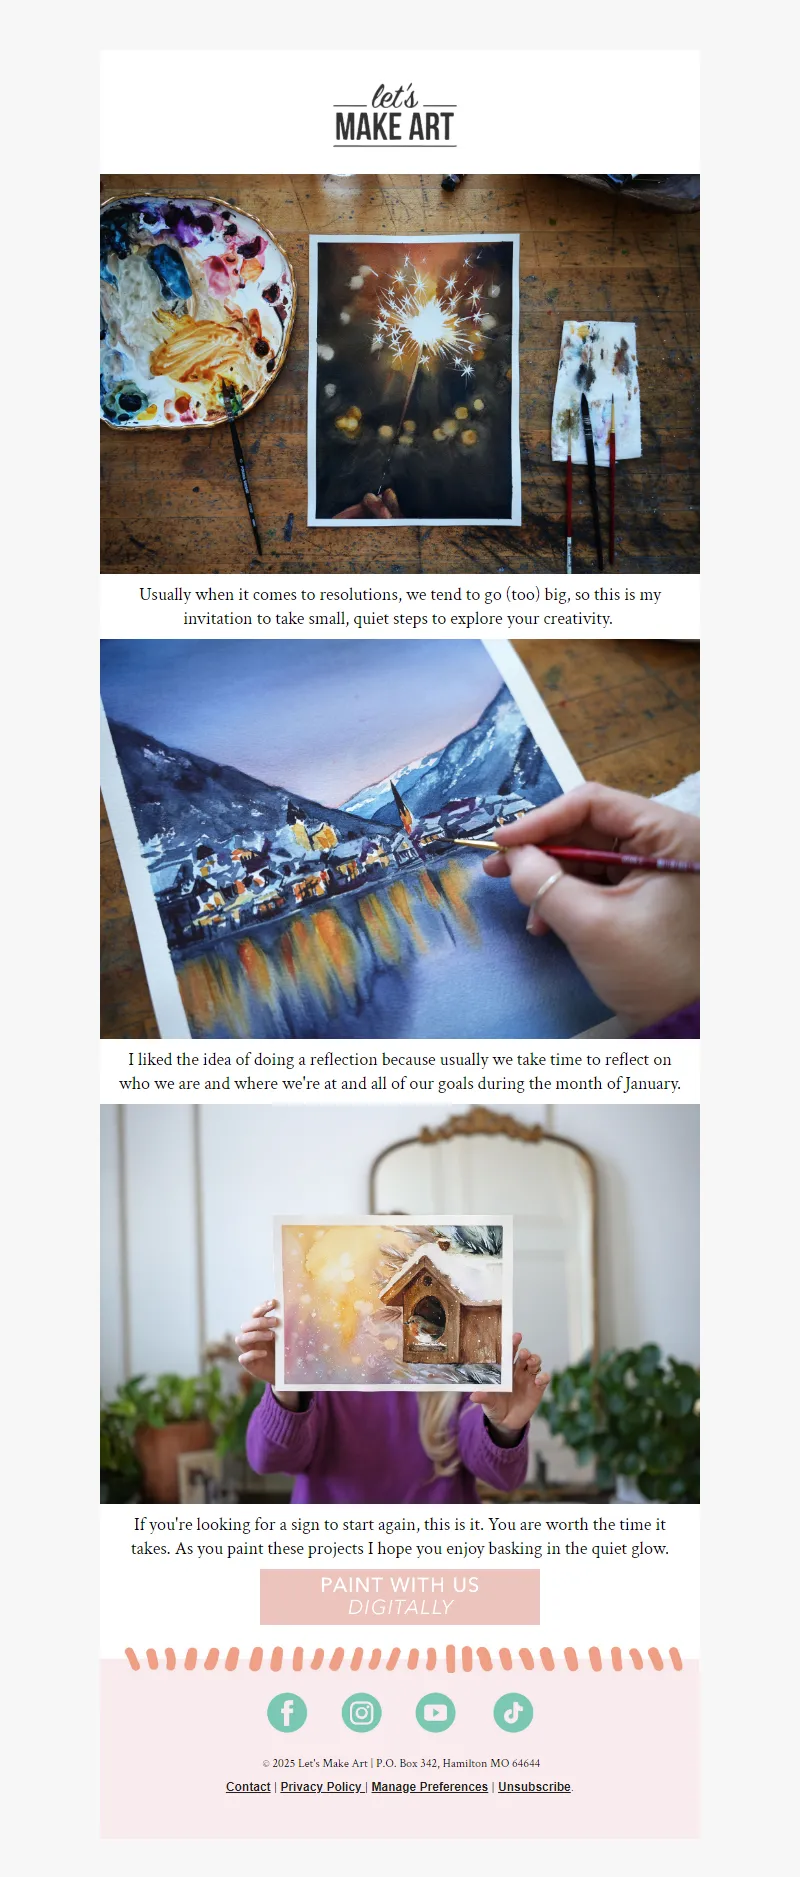Tap the TikTok icon in footer
The width and height of the screenshot is (800, 1877).
[513, 1712]
